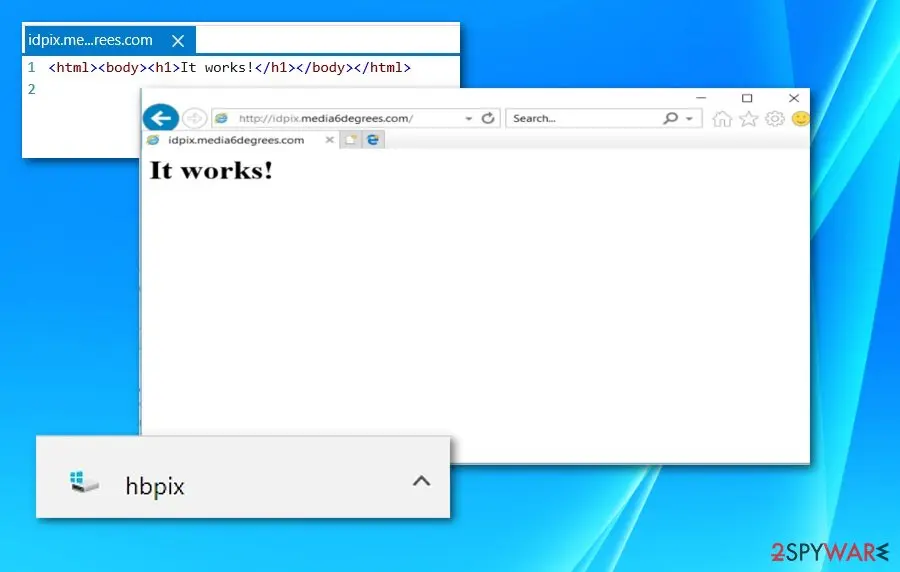Expand the address bar autocomplete dropdown
Viewport: 900px width, 572px height.
click(468, 118)
